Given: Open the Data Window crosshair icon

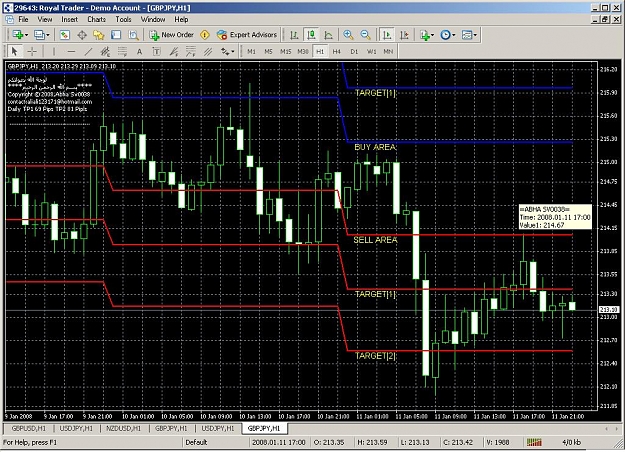Looking at the screenshot, I should click(x=82, y=35).
